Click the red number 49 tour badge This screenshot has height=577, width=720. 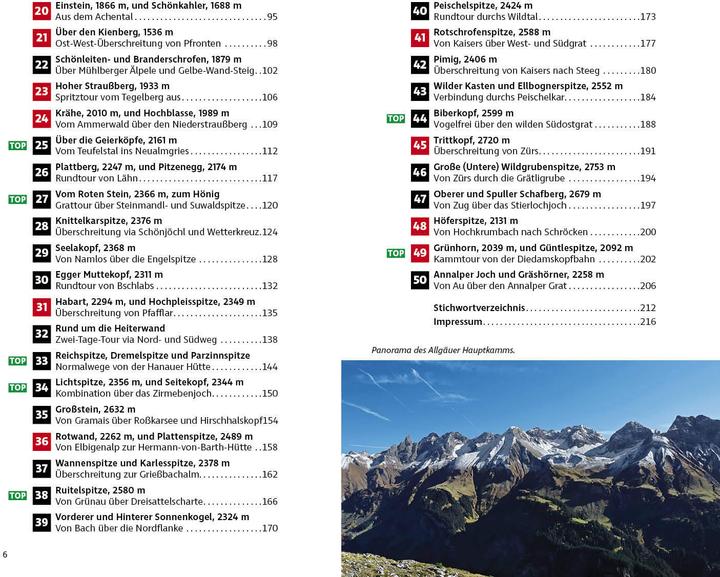(x=420, y=253)
